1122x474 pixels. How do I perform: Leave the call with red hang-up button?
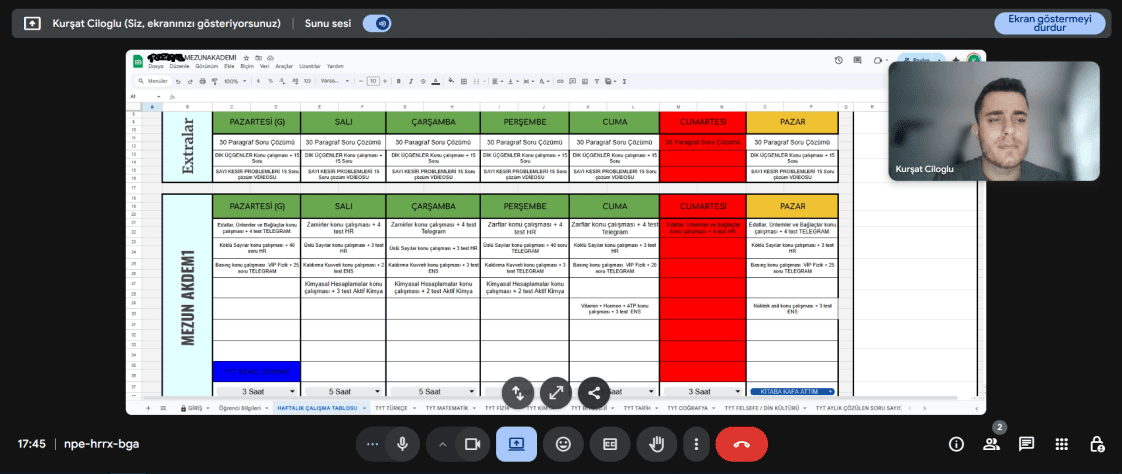[x=741, y=444]
